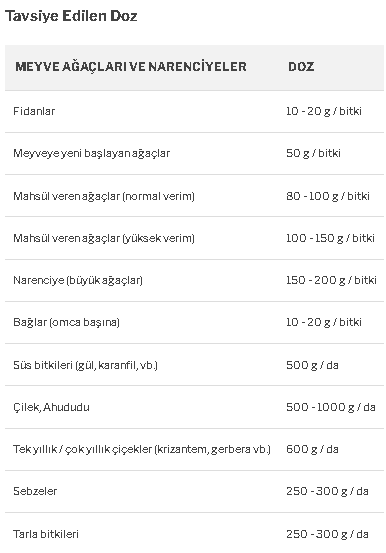Select the Fidanlar row label

(x=34, y=111)
